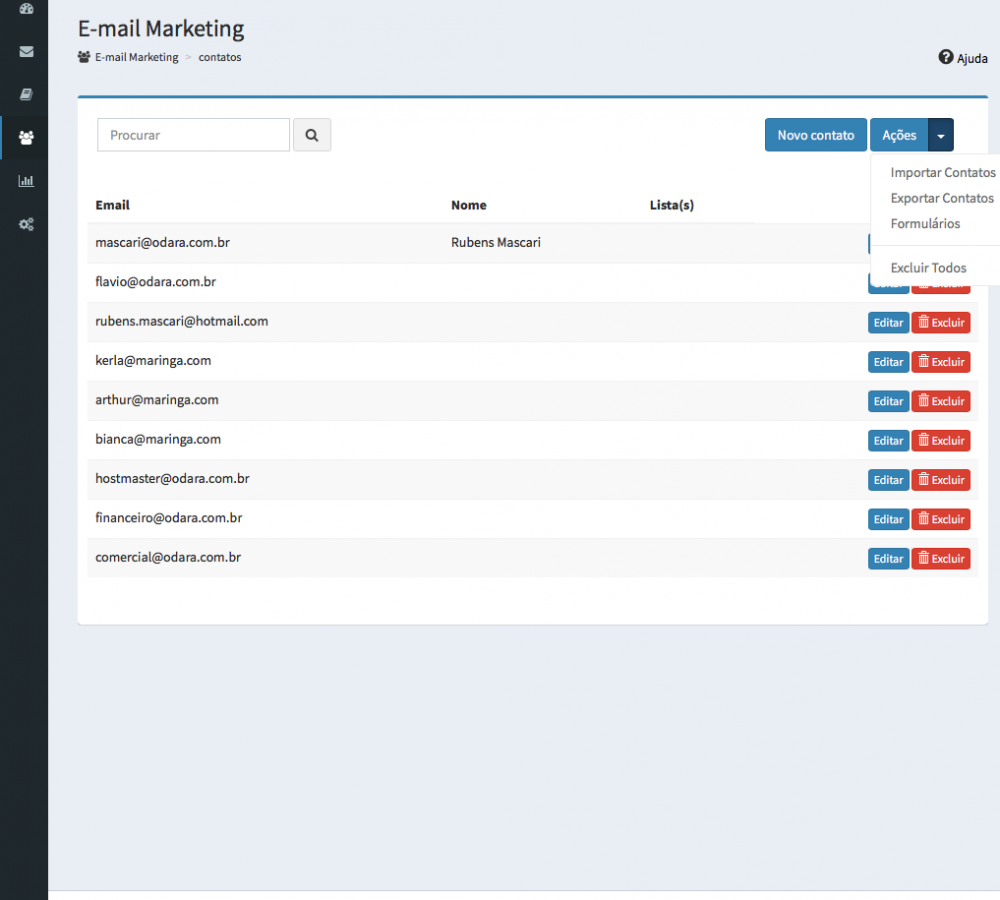The image size is (1000, 900).
Task: Open the bar chart reports icon
Action: (x=26, y=181)
